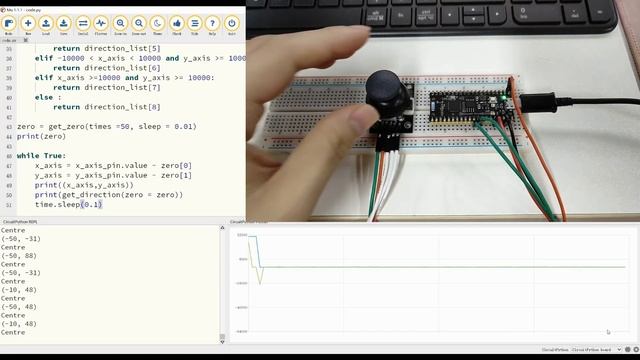640x360 pixels.
Task: Click the REPL scrollbar up arrow
Action: [x=222, y=228]
